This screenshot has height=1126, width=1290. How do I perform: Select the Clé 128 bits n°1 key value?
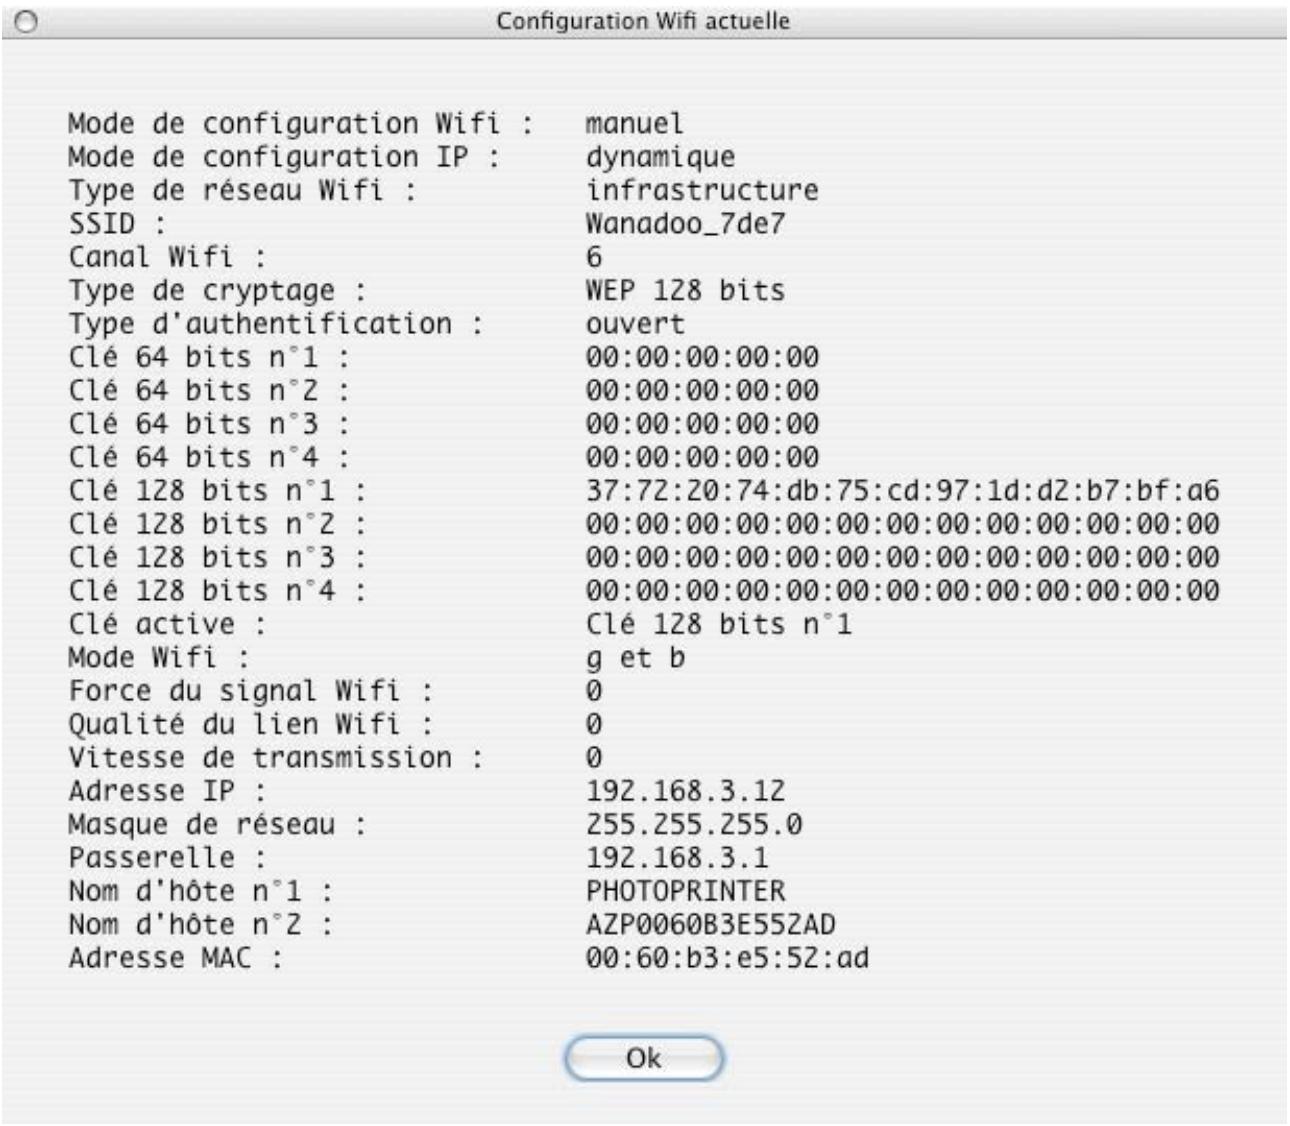(x=902, y=490)
